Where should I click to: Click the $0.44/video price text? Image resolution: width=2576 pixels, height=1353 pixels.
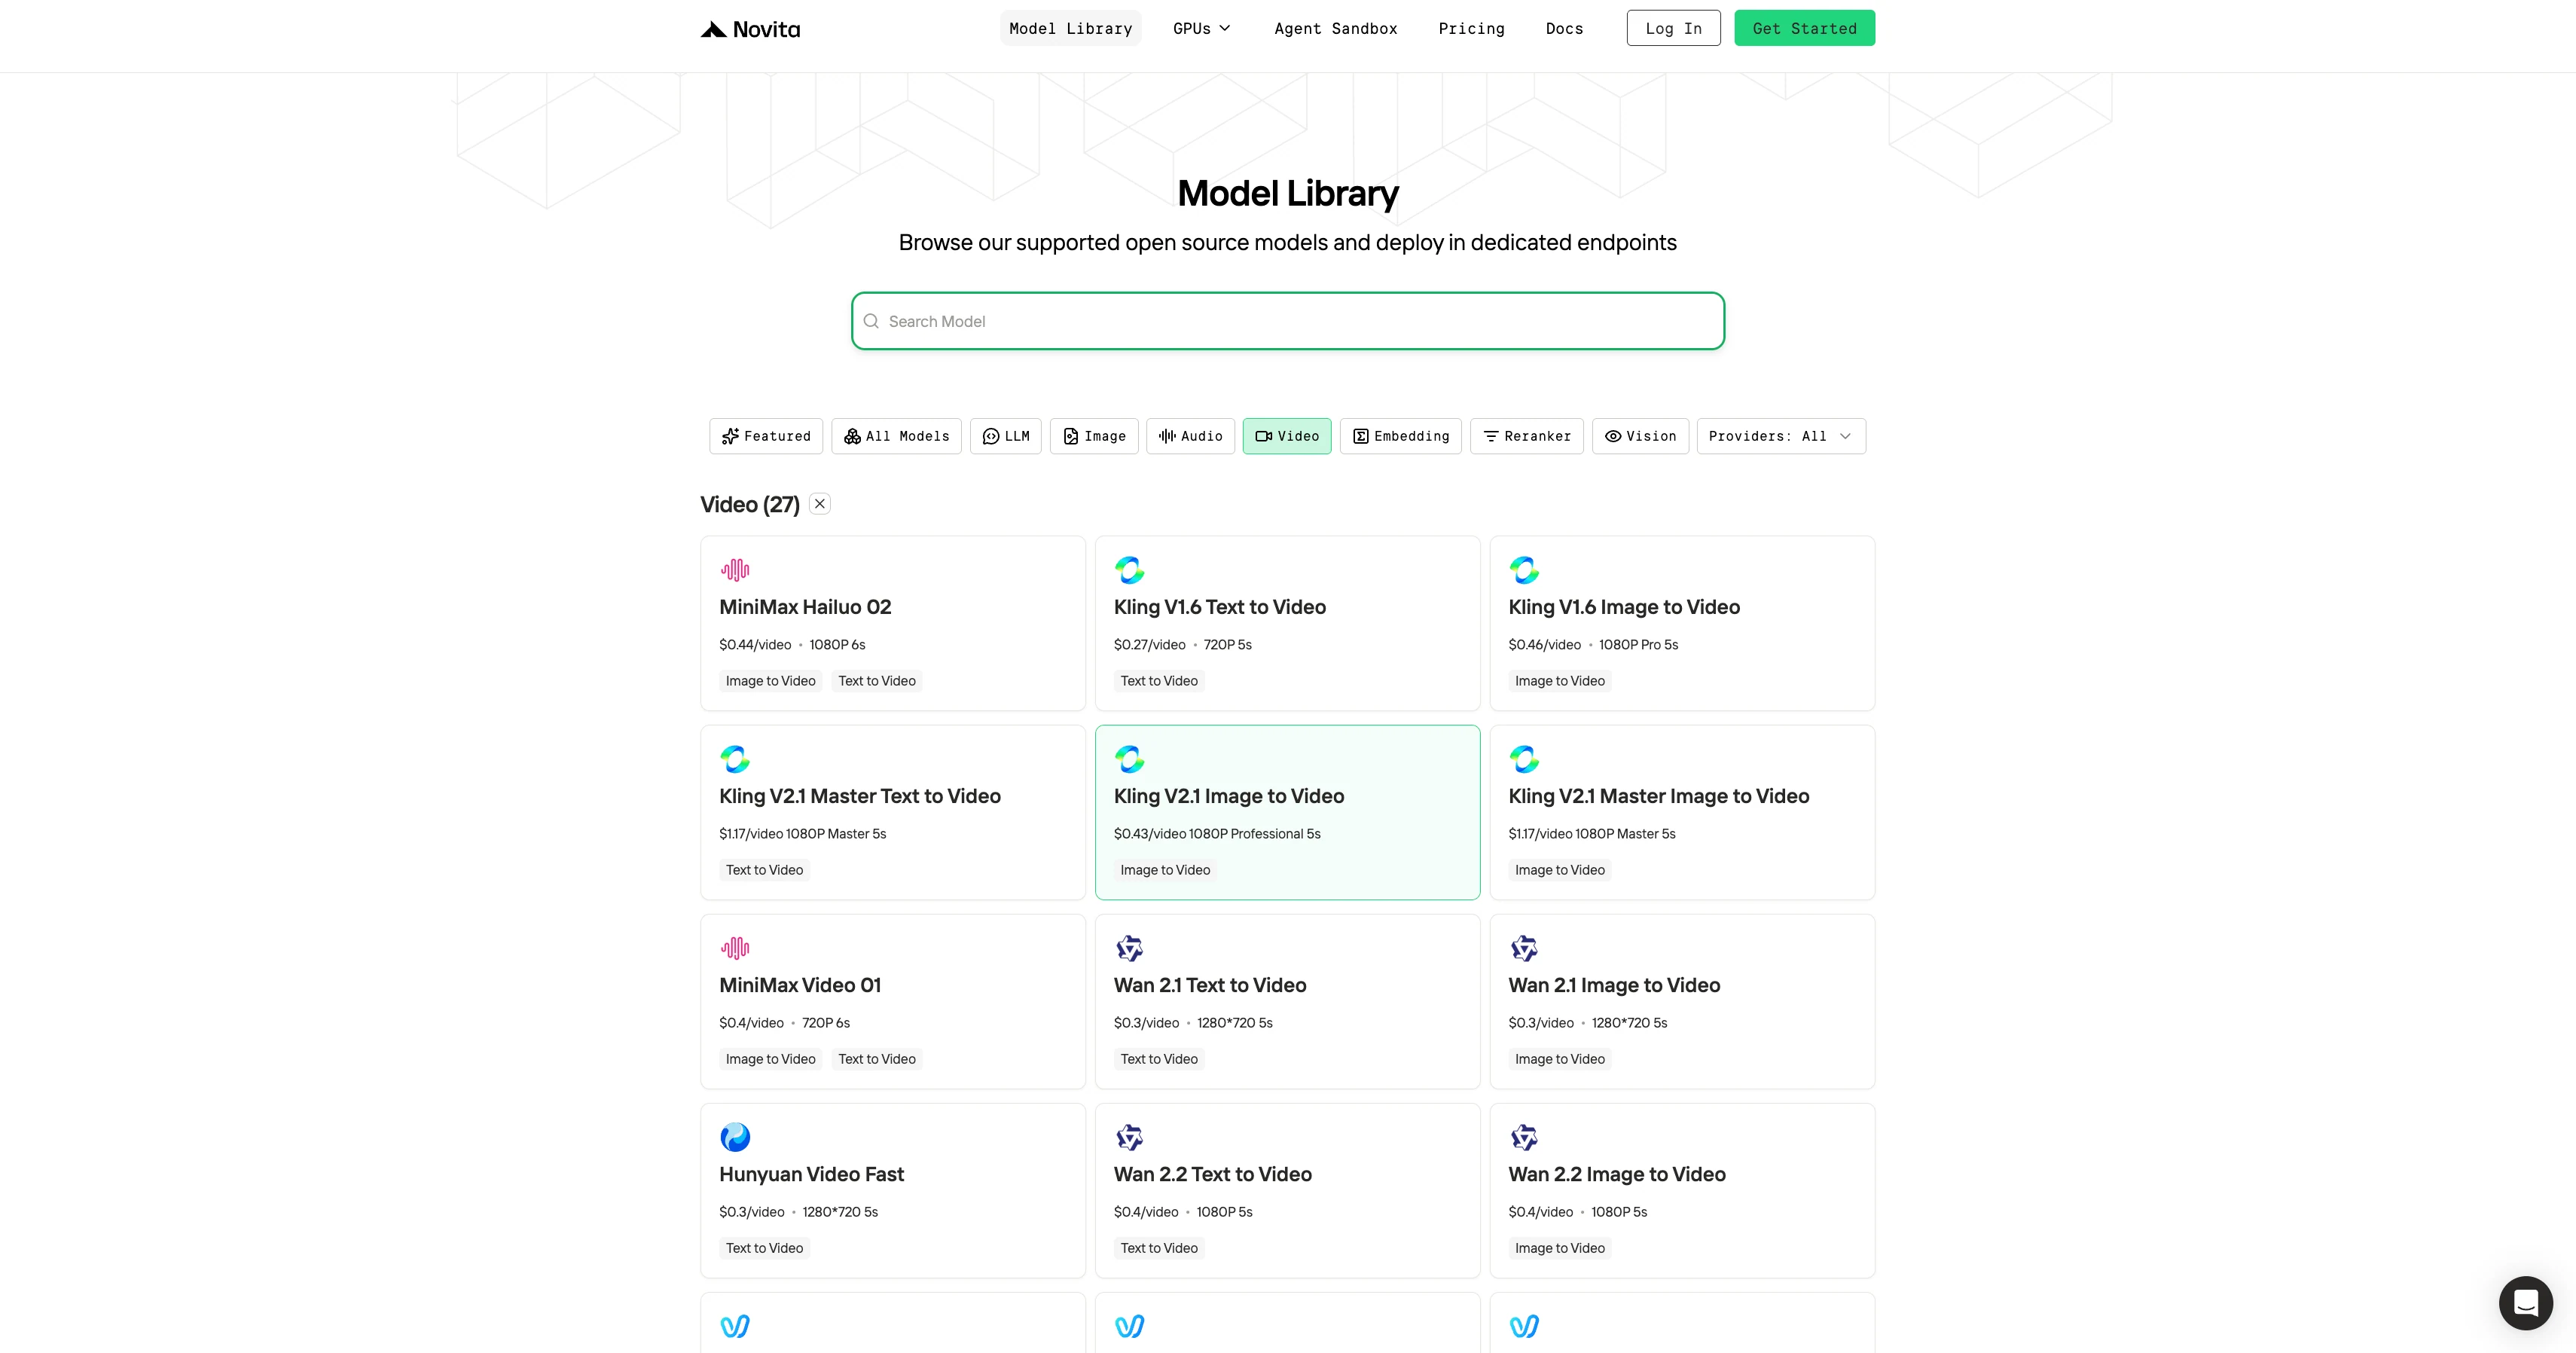[755, 645]
